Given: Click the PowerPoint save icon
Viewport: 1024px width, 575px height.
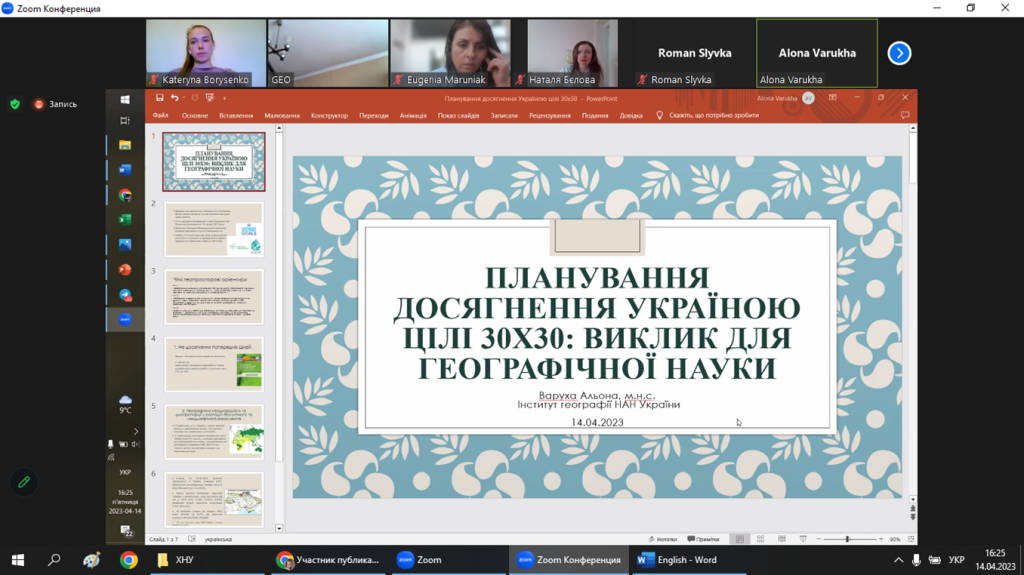Looking at the screenshot, I should click(159, 98).
